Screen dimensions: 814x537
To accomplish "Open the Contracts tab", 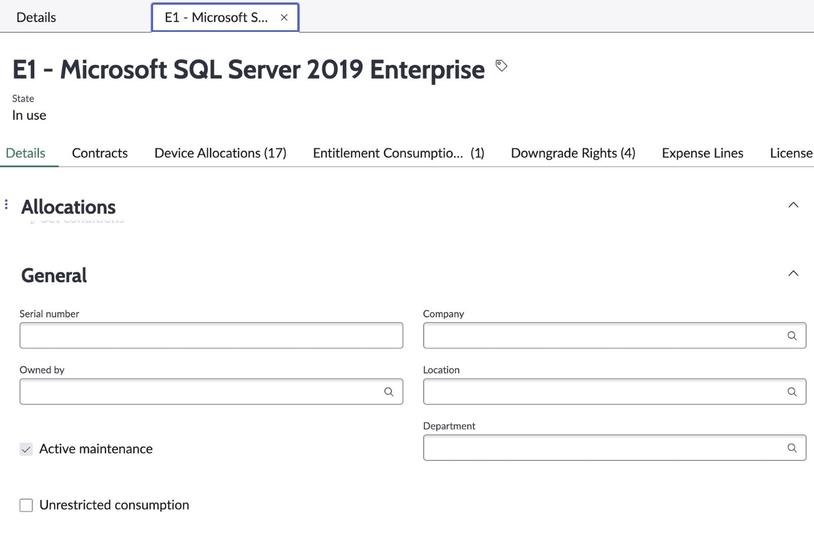I will 100,153.
